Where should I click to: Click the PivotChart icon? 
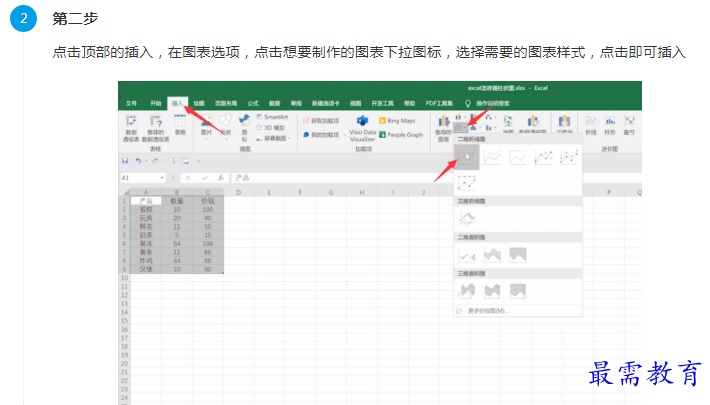(x=533, y=123)
